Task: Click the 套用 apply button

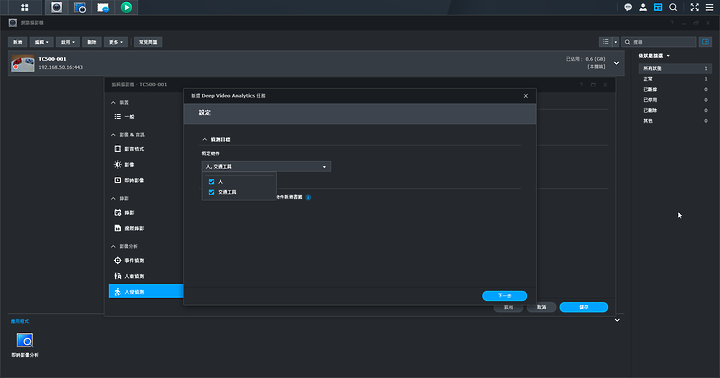Action: (x=508, y=307)
